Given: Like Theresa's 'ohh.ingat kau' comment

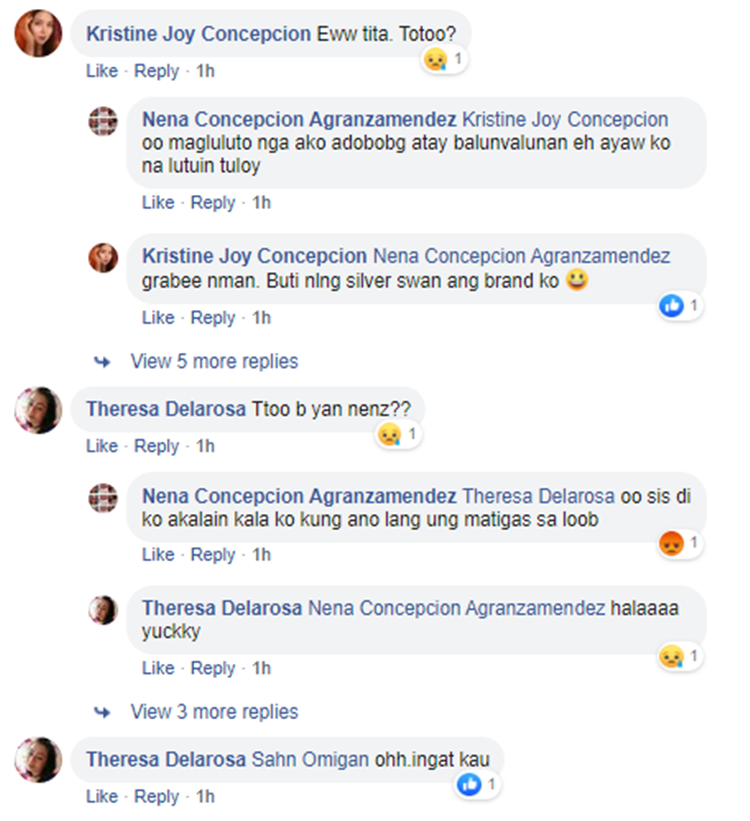Looking at the screenshot, I should 102,796.
